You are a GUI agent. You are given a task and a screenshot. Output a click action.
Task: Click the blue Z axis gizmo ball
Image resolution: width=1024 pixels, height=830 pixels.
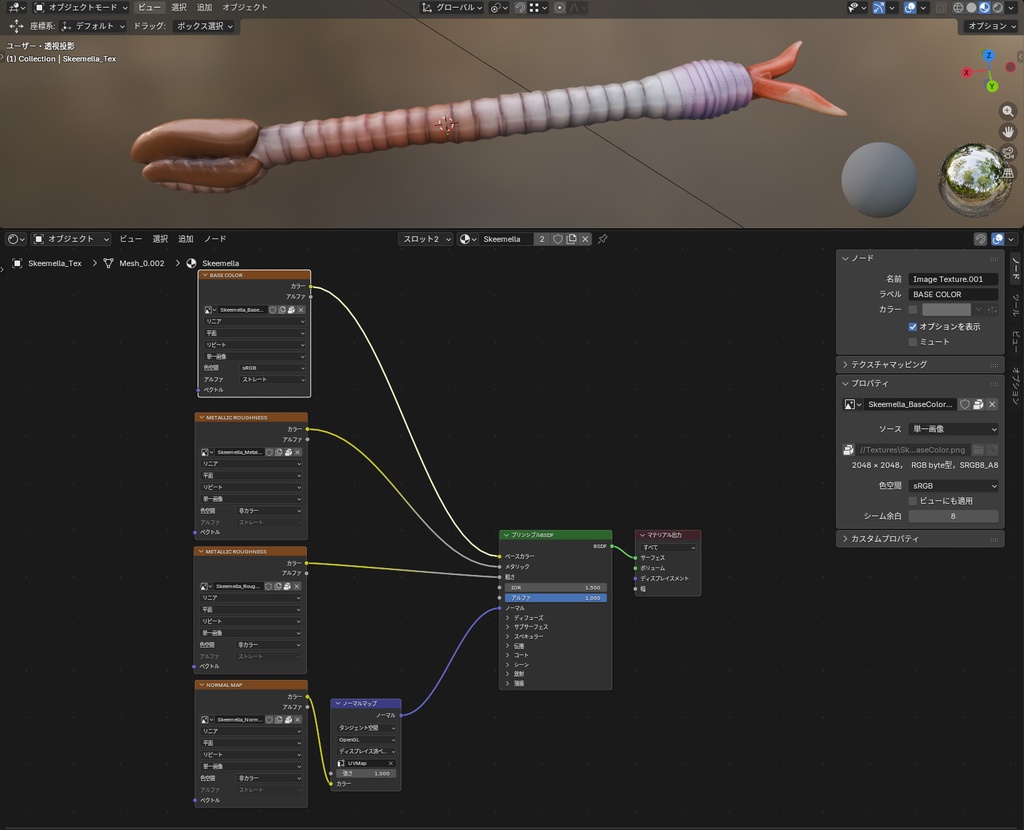click(988, 56)
